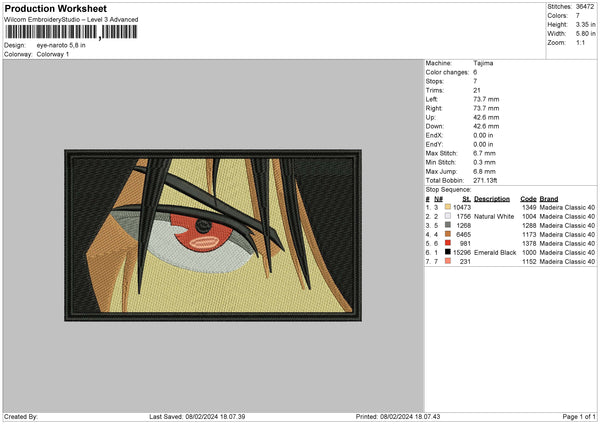Click the design name 'eye-naroto 5,8 in'
The image size is (600, 424).
pyautogui.click(x=61, y=45)
